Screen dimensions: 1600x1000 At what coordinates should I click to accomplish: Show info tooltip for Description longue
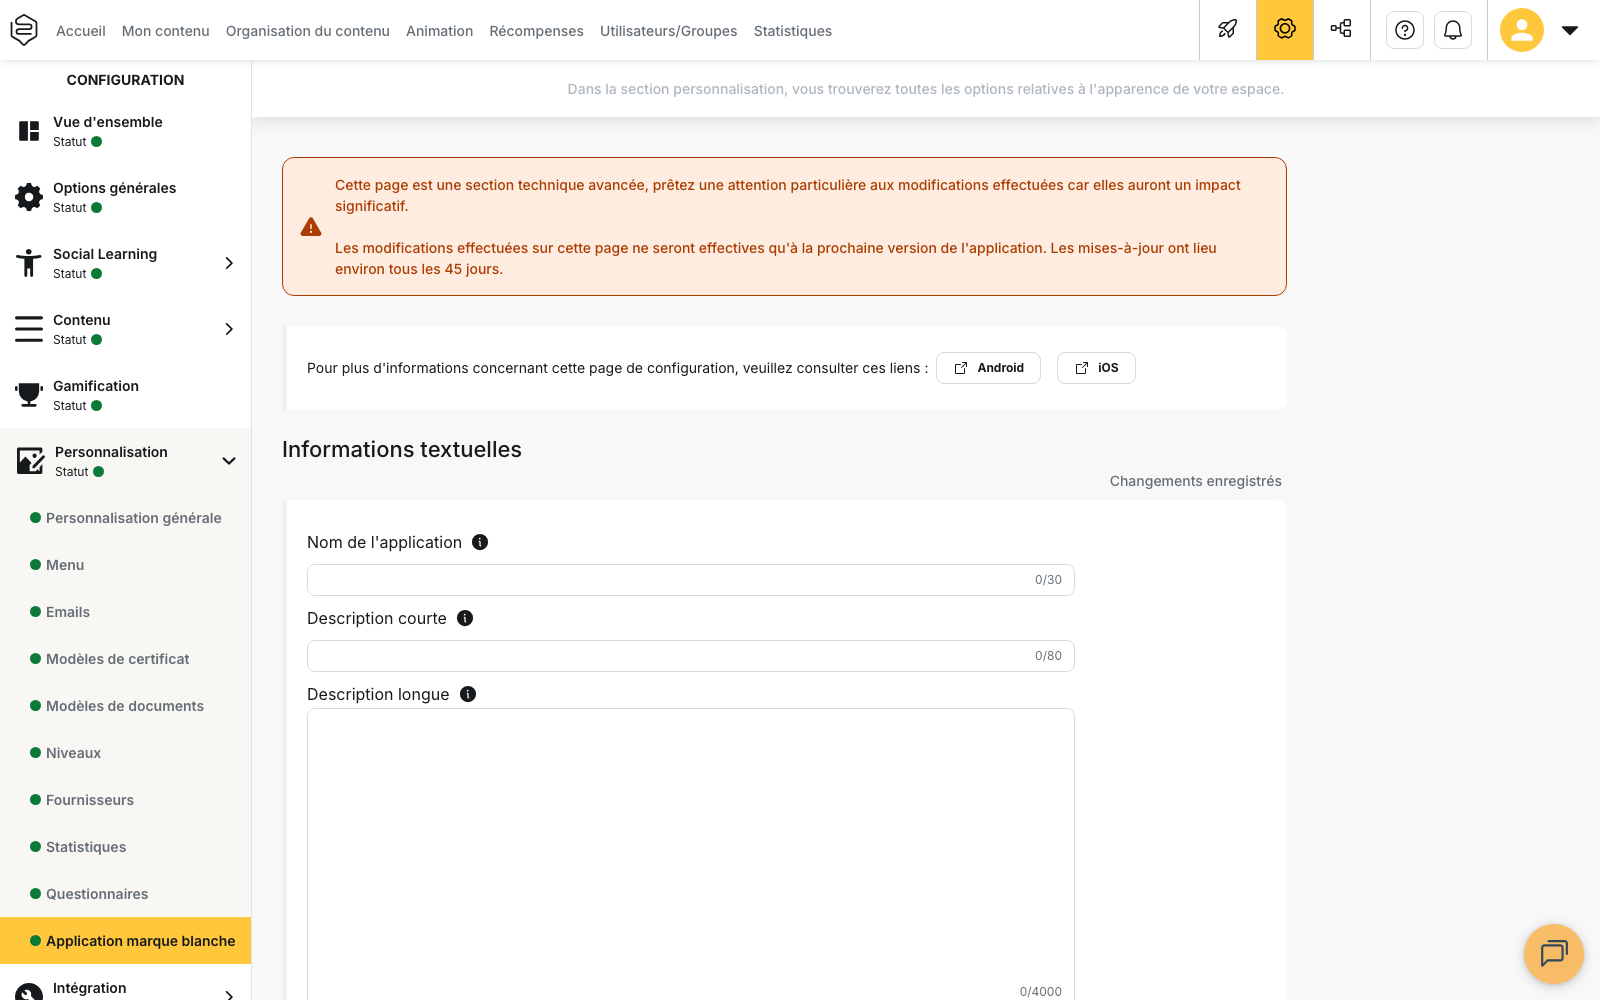(x=468, y=694)
